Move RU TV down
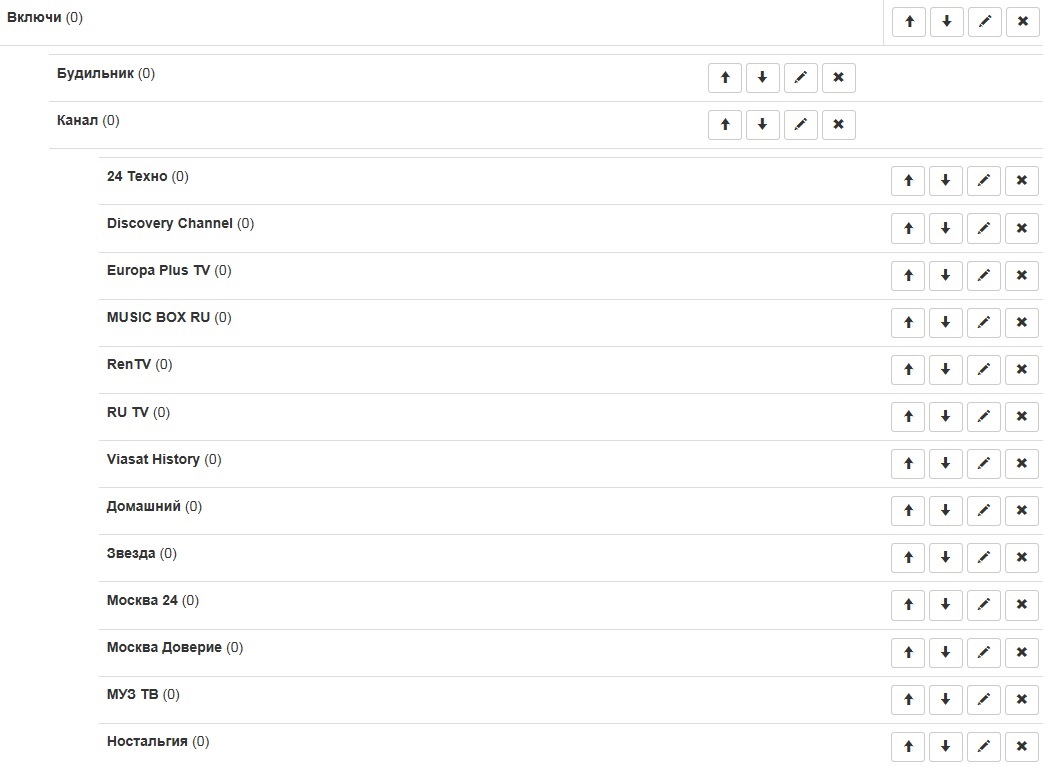The image size is (1043, 769). (x=945, y=416)
